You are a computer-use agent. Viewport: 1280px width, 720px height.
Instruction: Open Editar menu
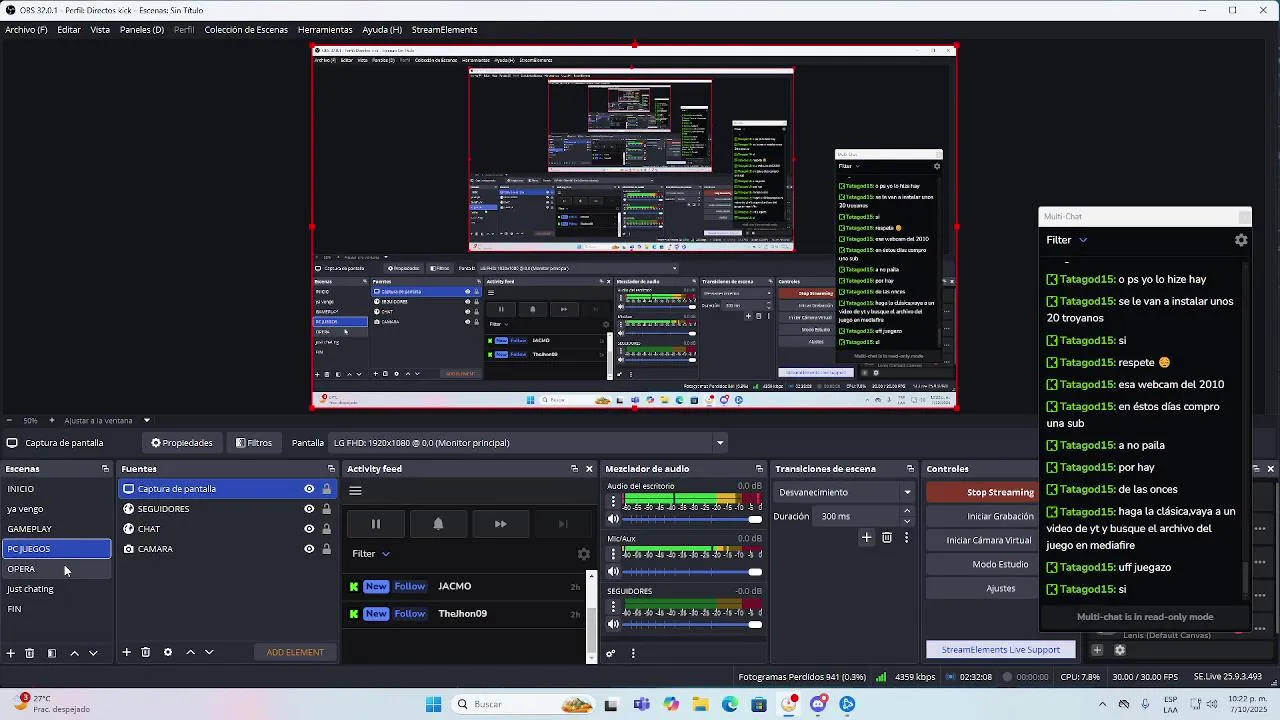(69, 30)
